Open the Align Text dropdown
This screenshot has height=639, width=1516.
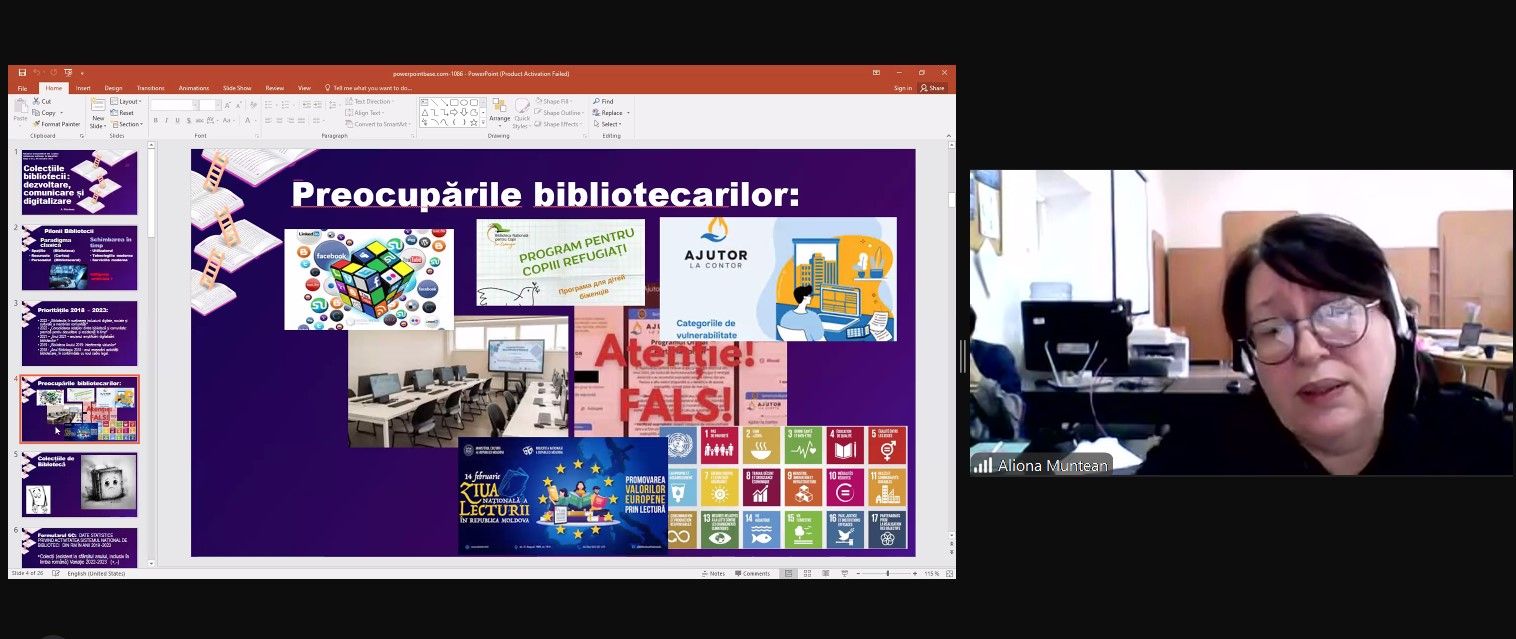(365, 113)
